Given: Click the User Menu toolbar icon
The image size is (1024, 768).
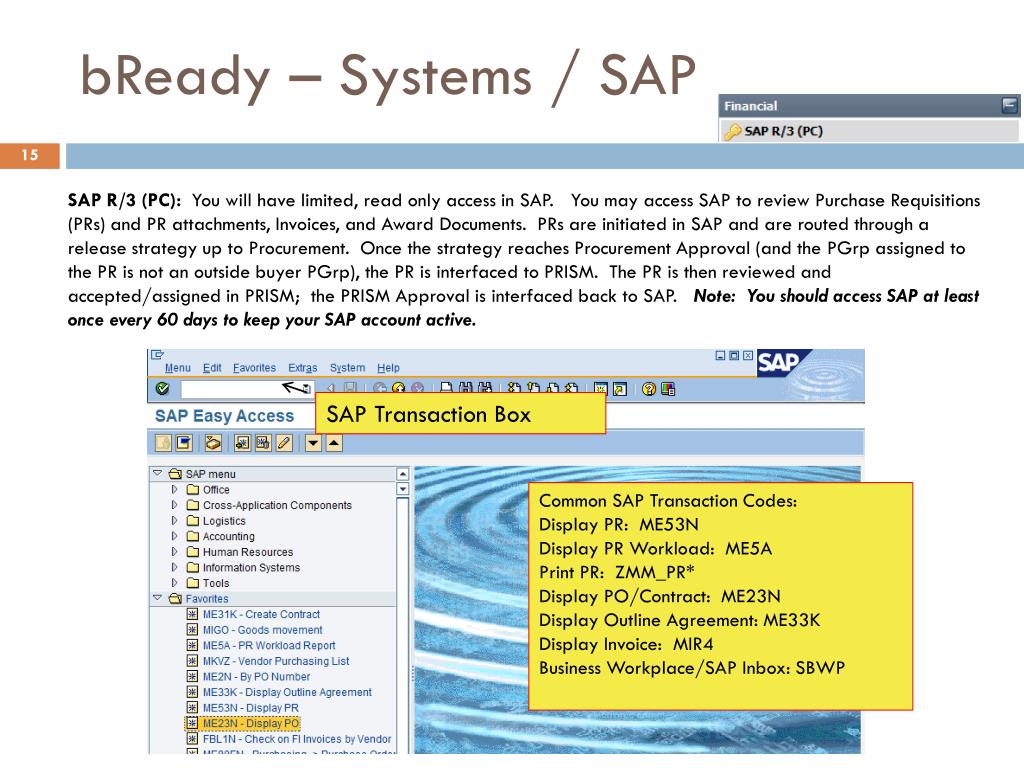Looking at the screenshot, I should coord(163,443).
